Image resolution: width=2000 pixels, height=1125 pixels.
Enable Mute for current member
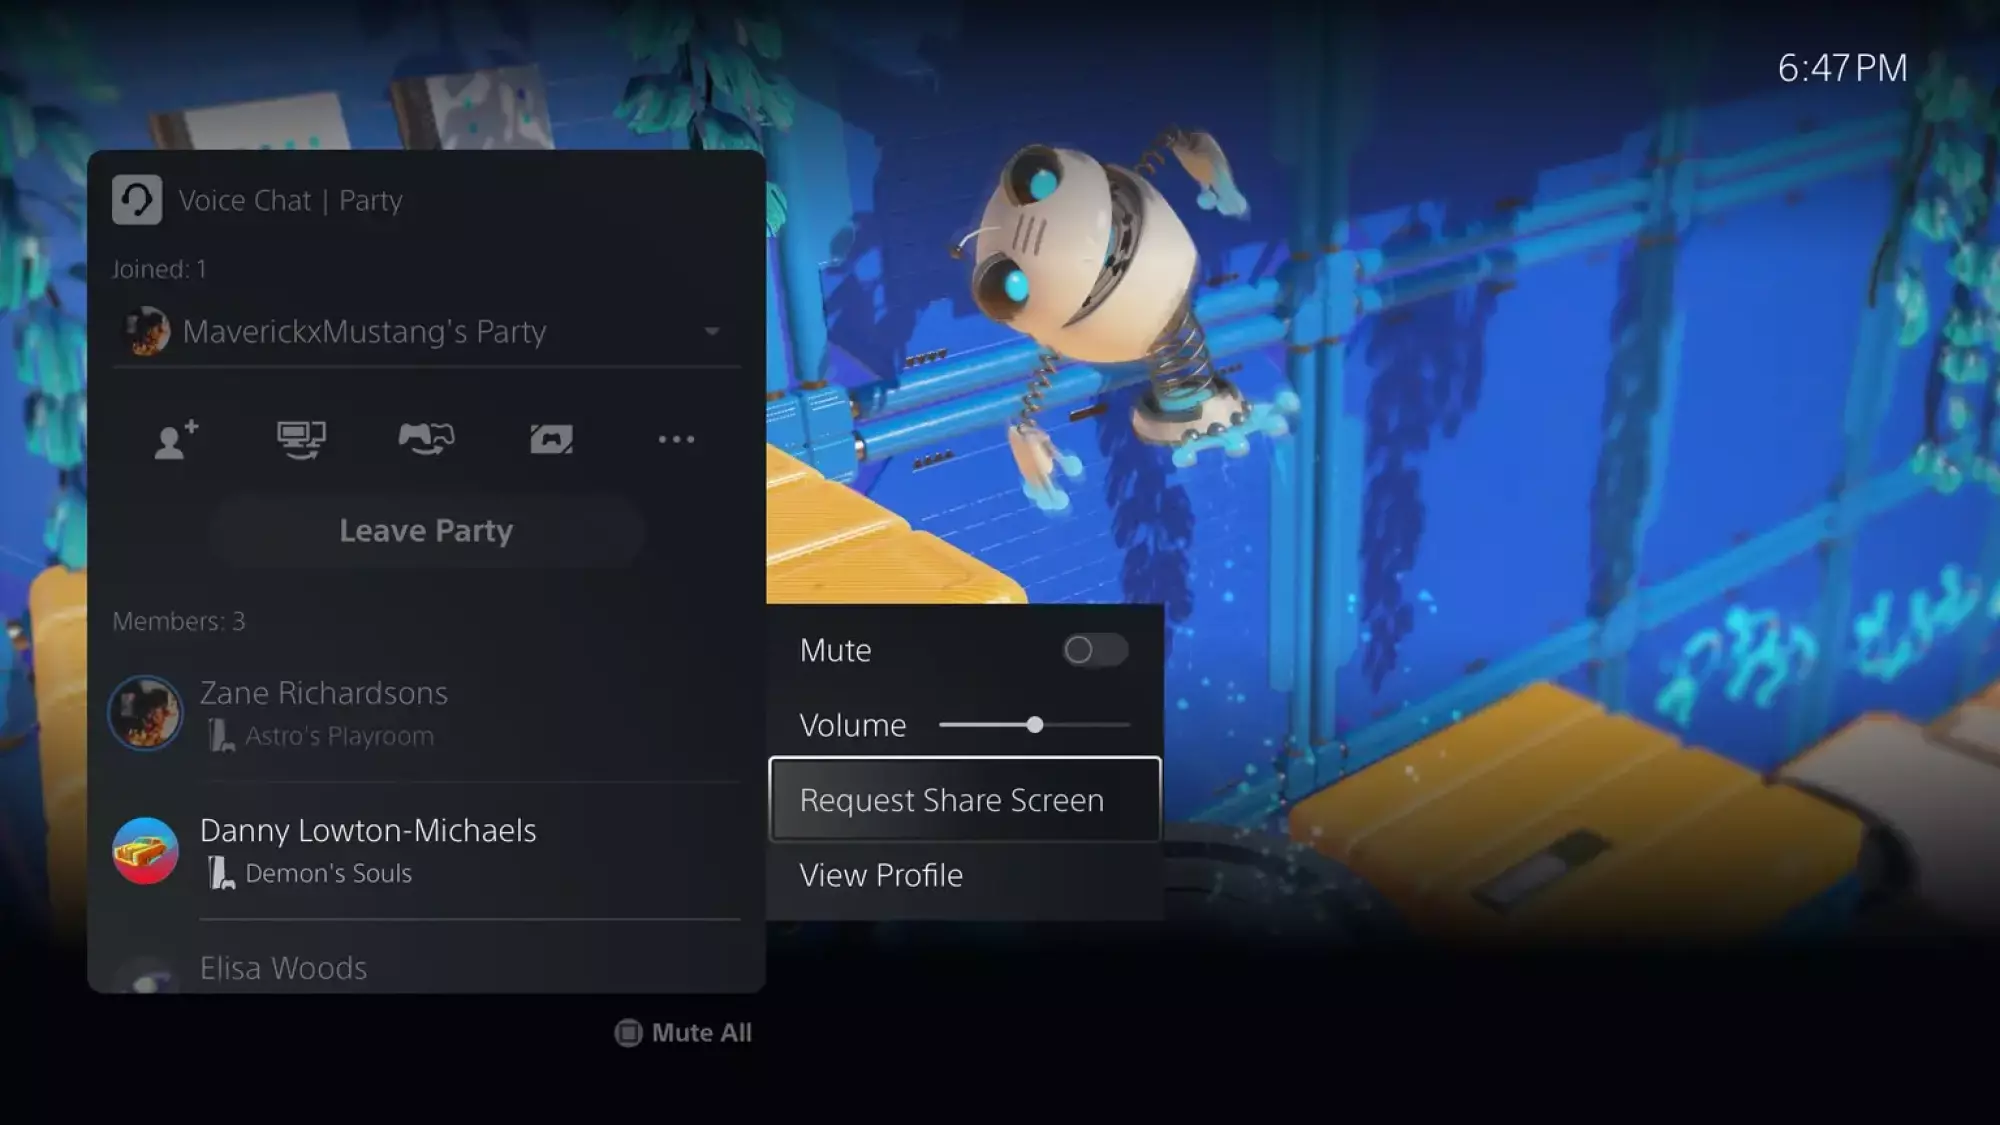(x=1093, y=648)
